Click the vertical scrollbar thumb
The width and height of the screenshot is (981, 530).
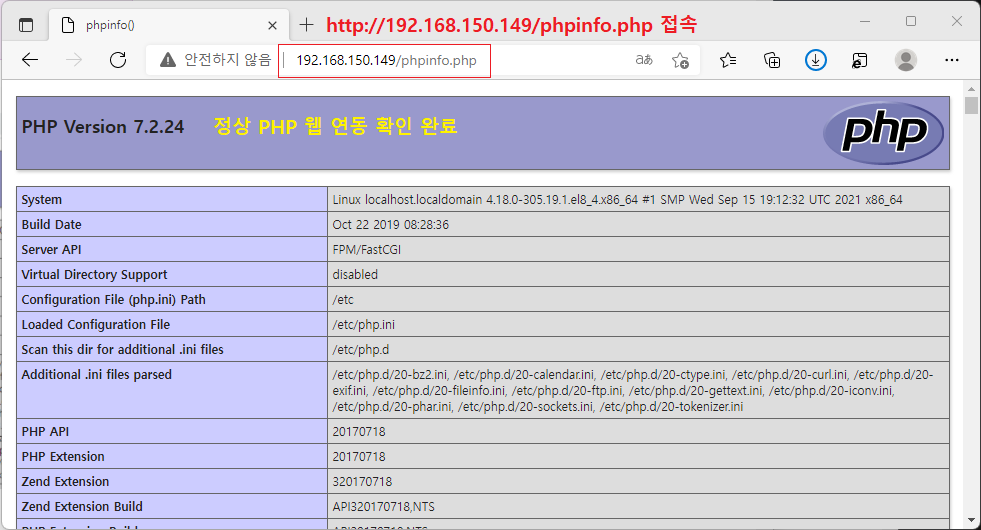(971, 105)
